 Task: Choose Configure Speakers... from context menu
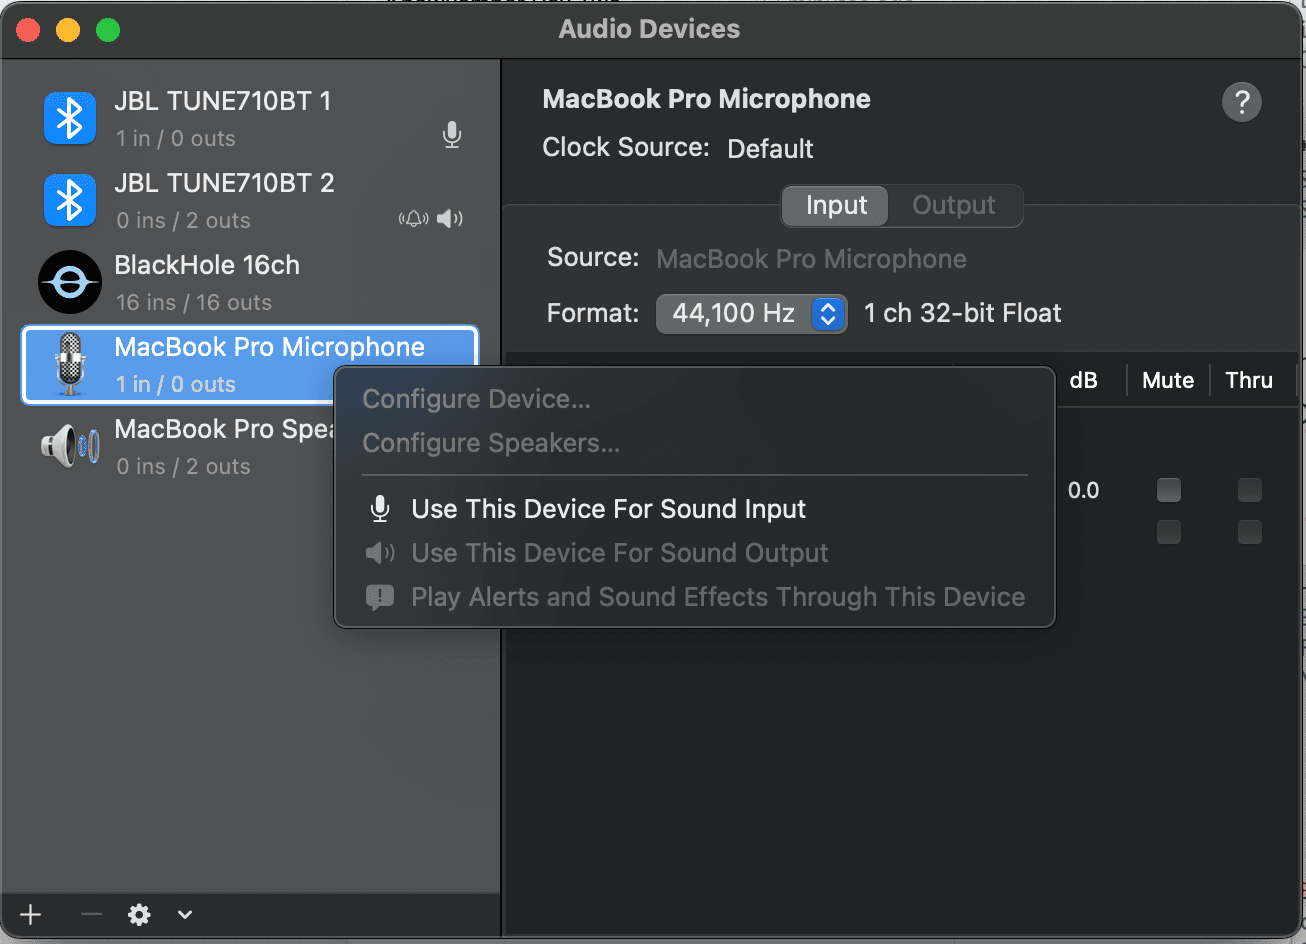click(491, 443)
